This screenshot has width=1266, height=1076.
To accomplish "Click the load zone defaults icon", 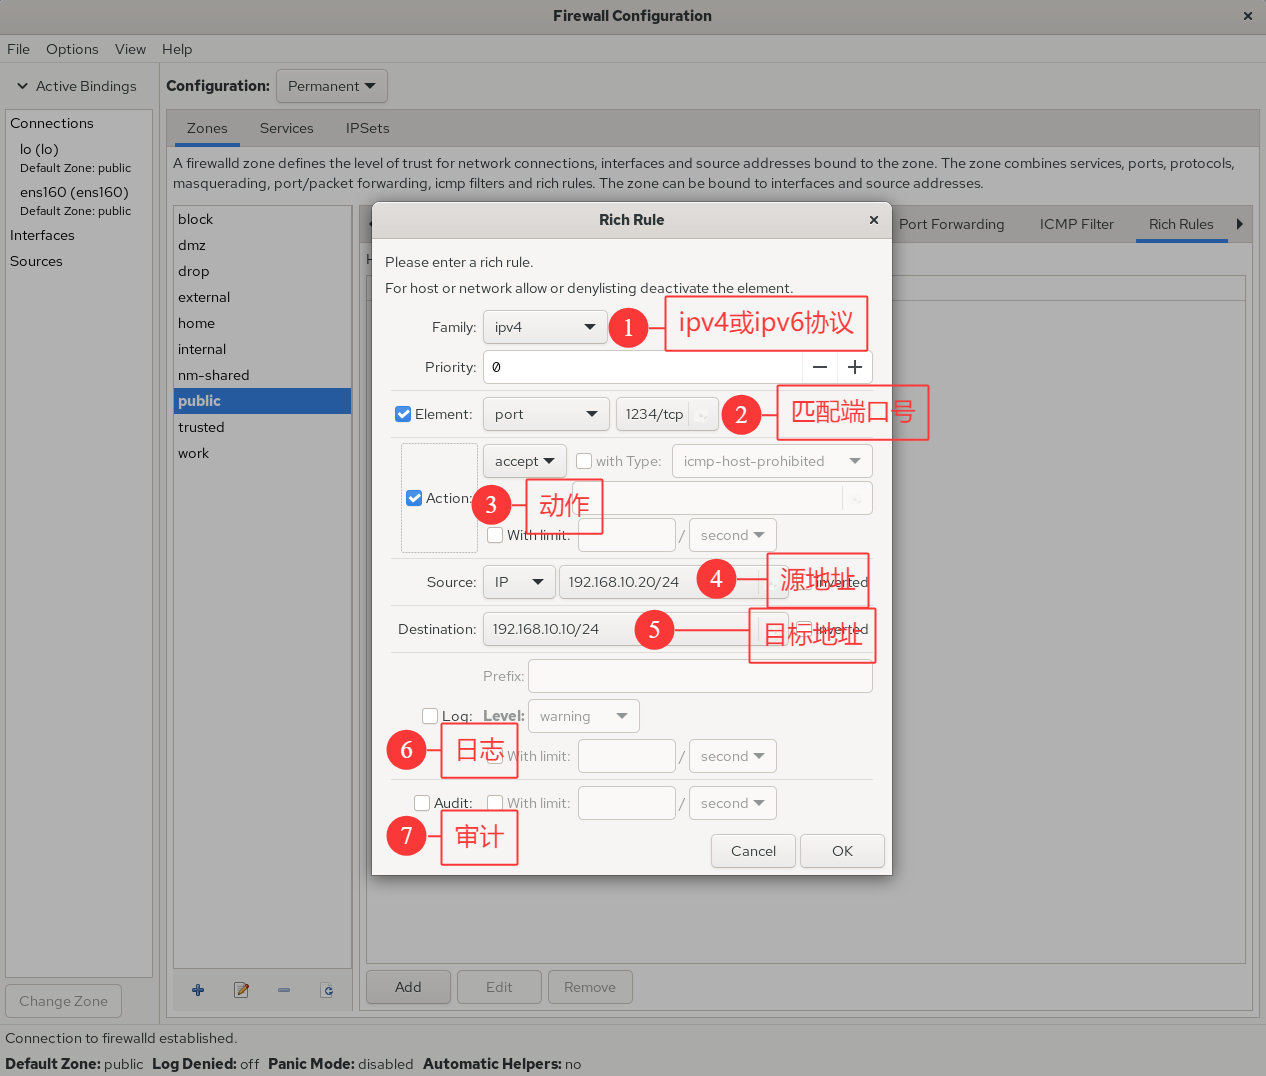I will (x=327, y=990).
